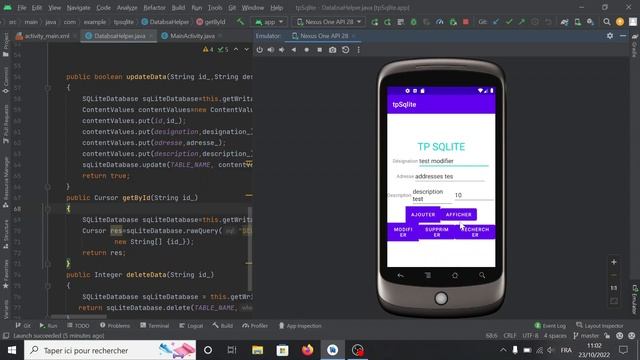Switch to the activity_main.xml tab
The image size is (640, 360).
46,36
